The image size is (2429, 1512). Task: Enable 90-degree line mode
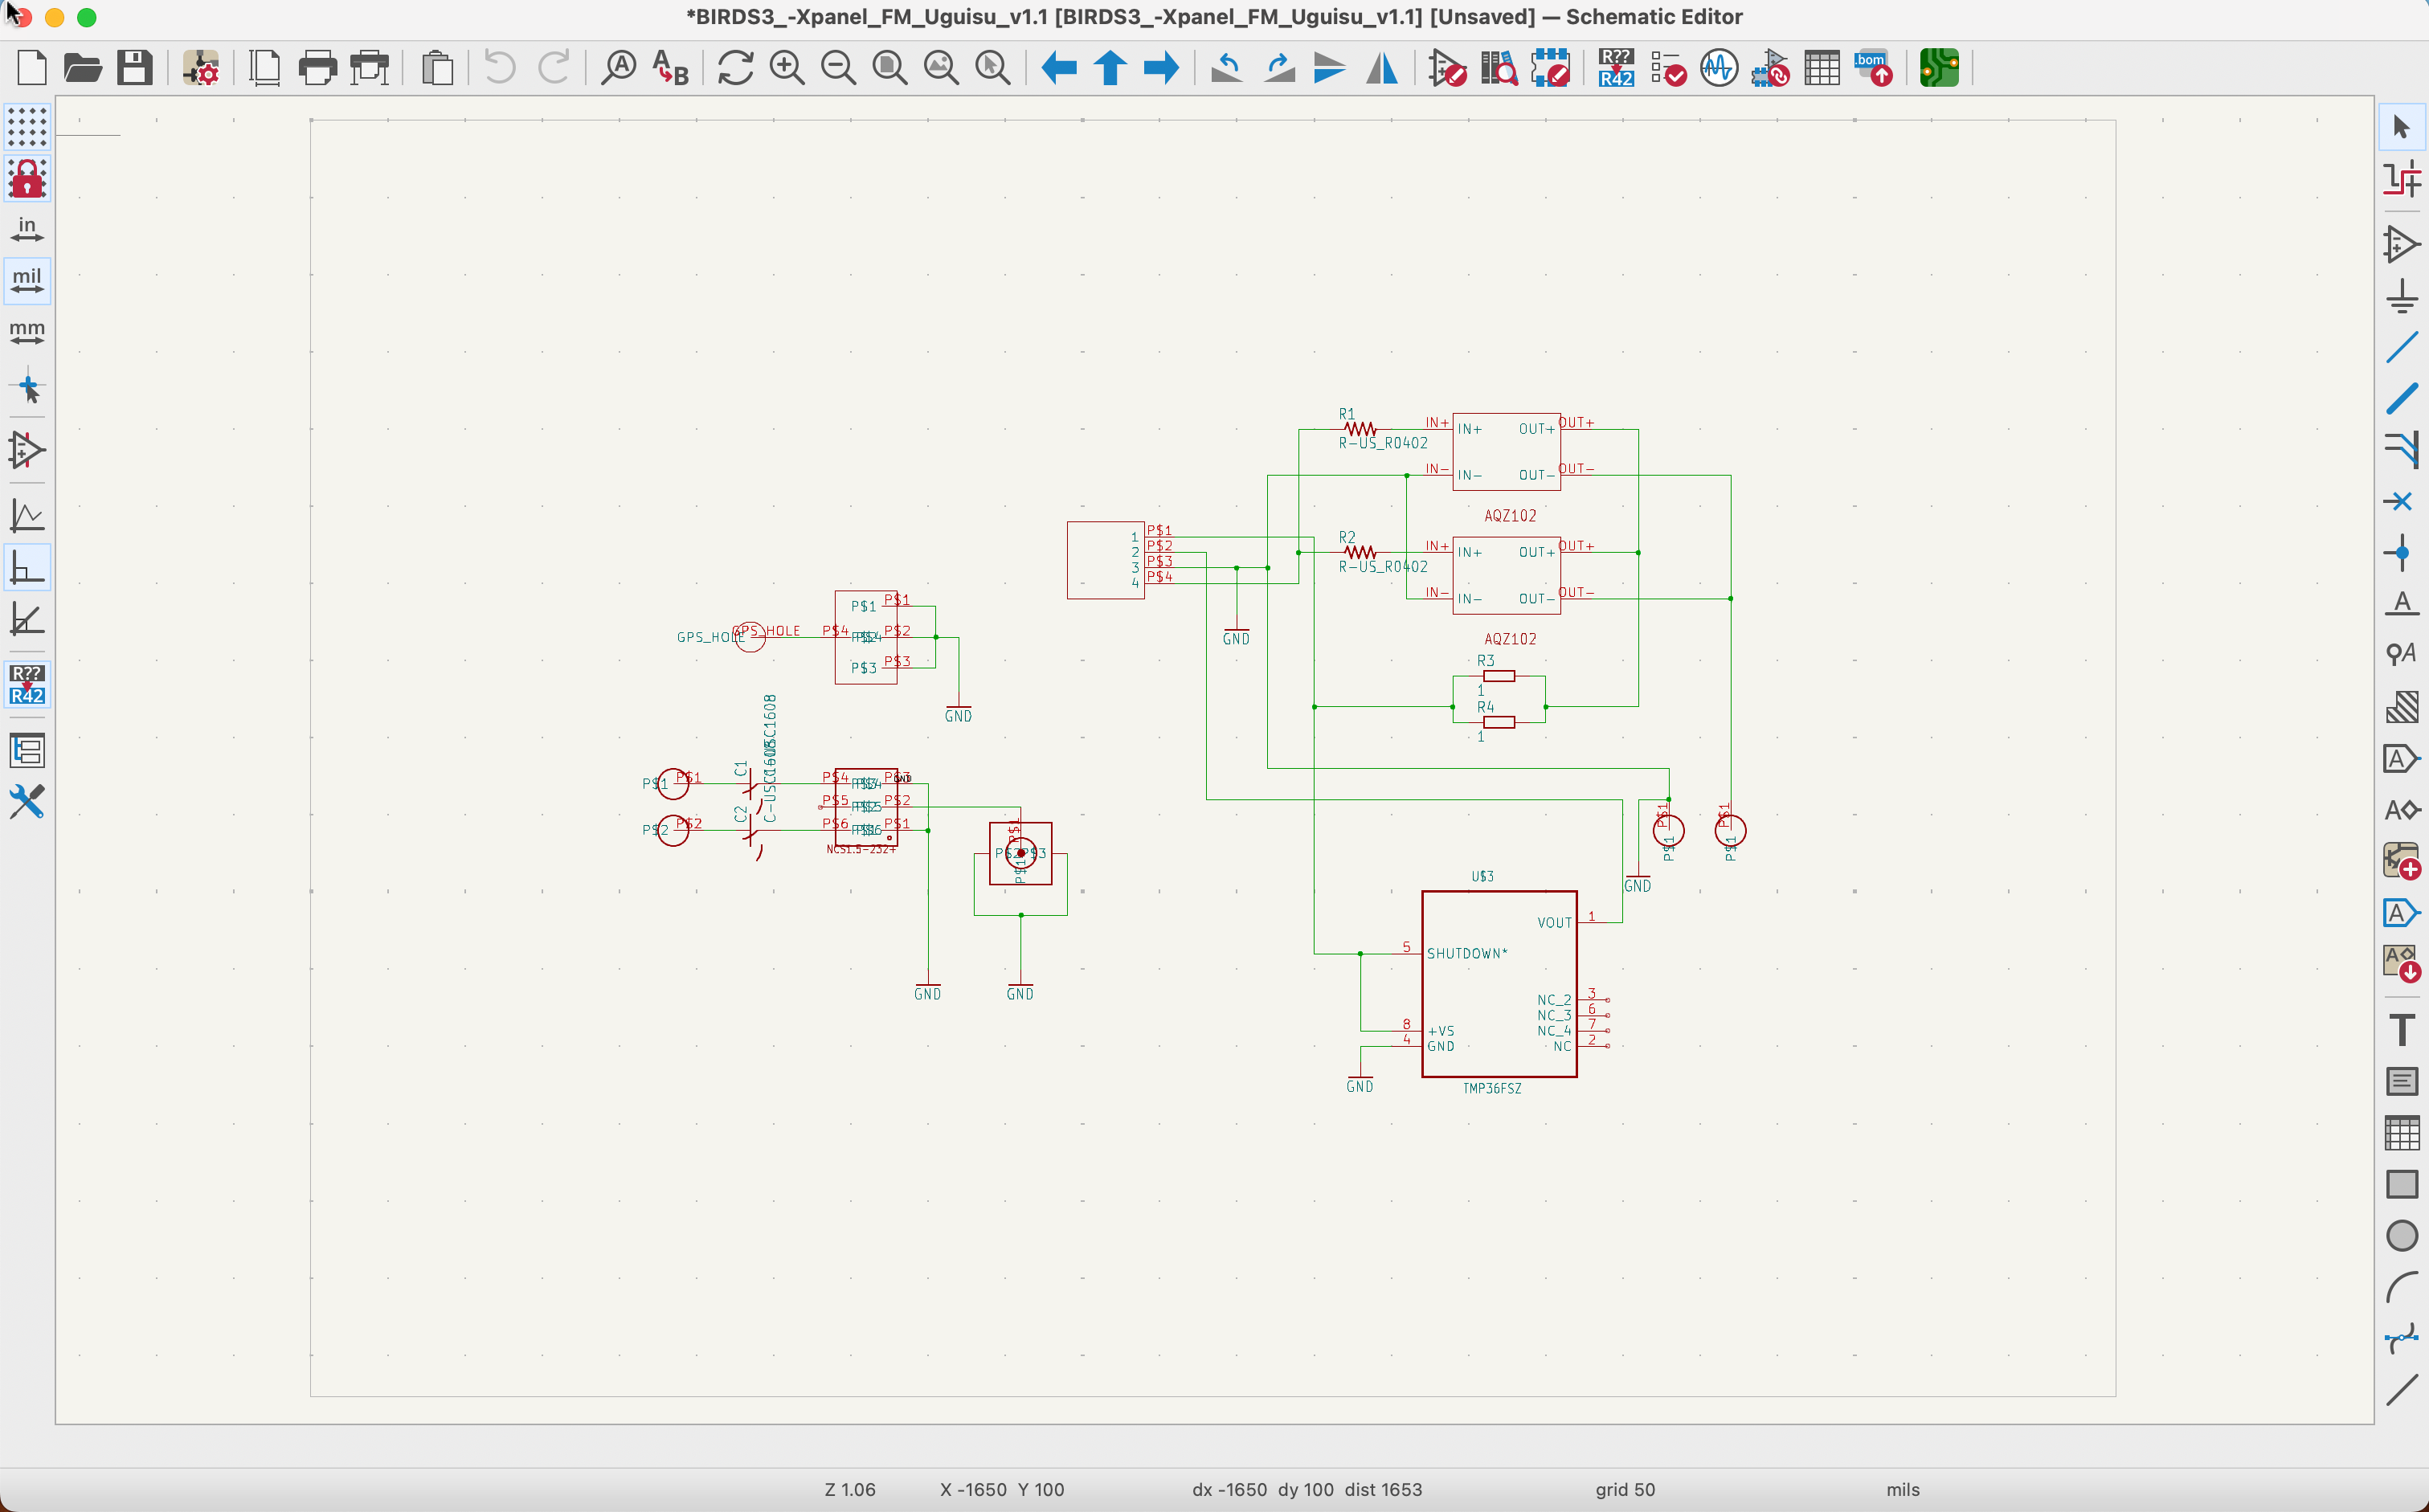point(27,568)
